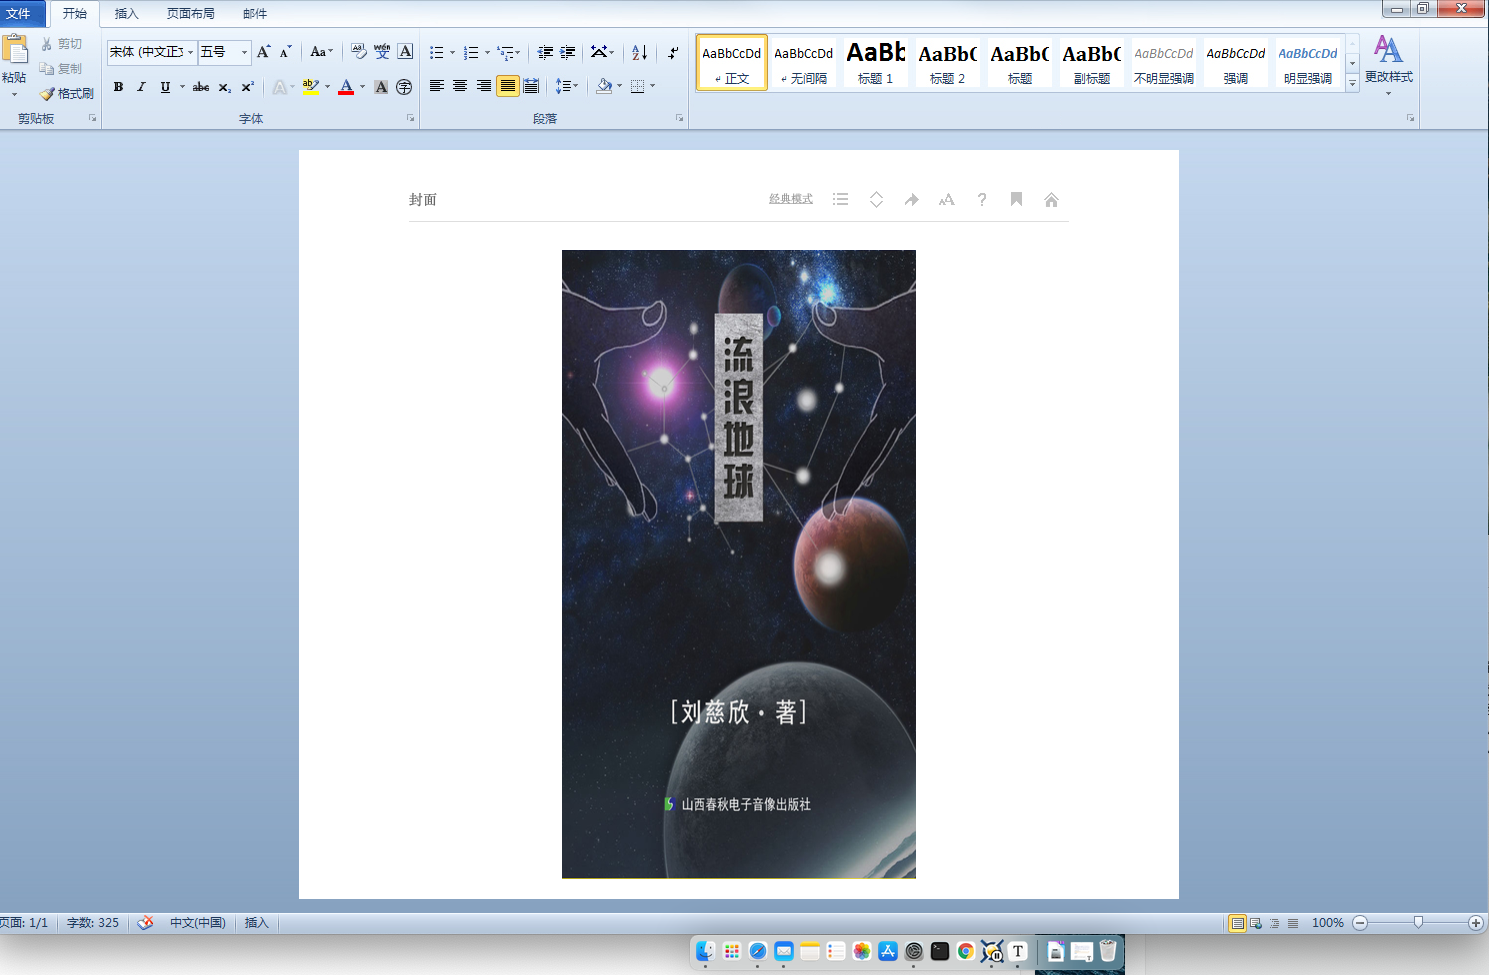Open the font name dropdown (宋体)

pos(190,52)
